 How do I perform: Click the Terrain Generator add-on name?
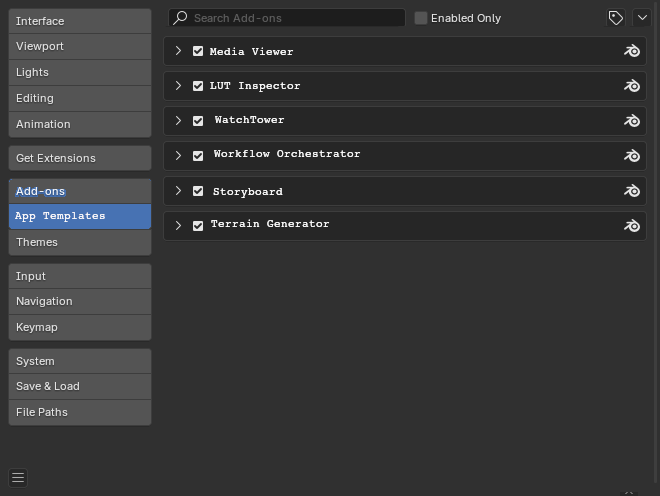click(x=270, y=224)
